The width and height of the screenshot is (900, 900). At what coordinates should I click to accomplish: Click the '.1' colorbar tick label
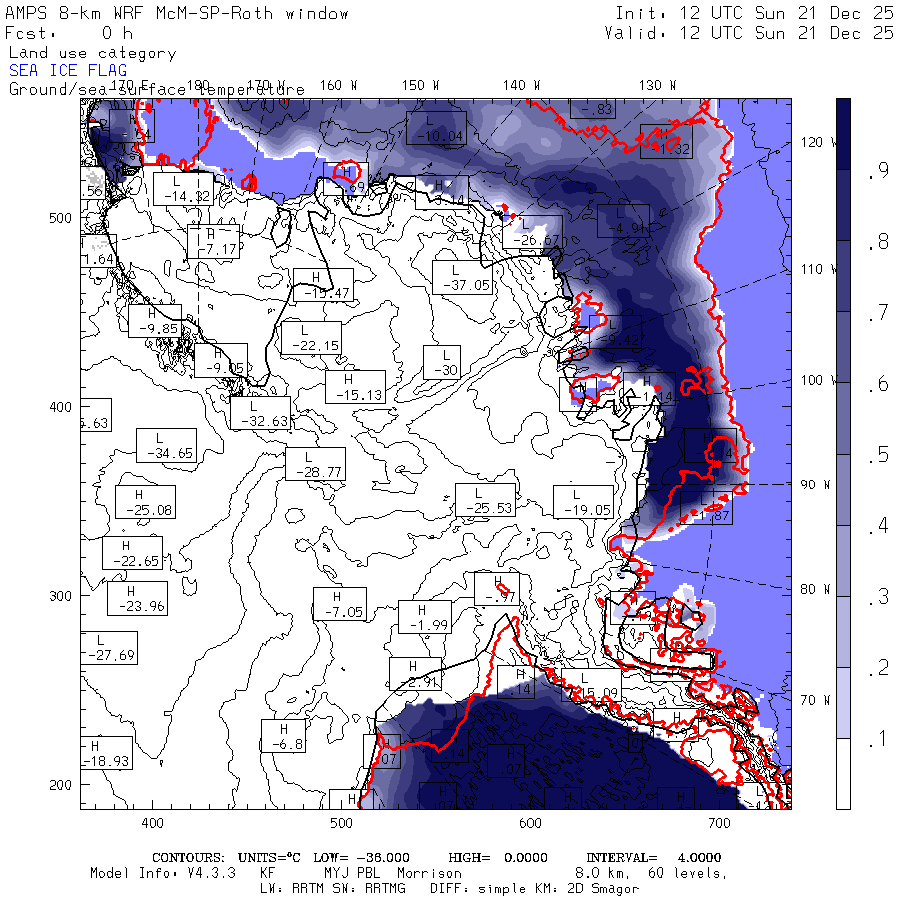[x=879, y=739]
